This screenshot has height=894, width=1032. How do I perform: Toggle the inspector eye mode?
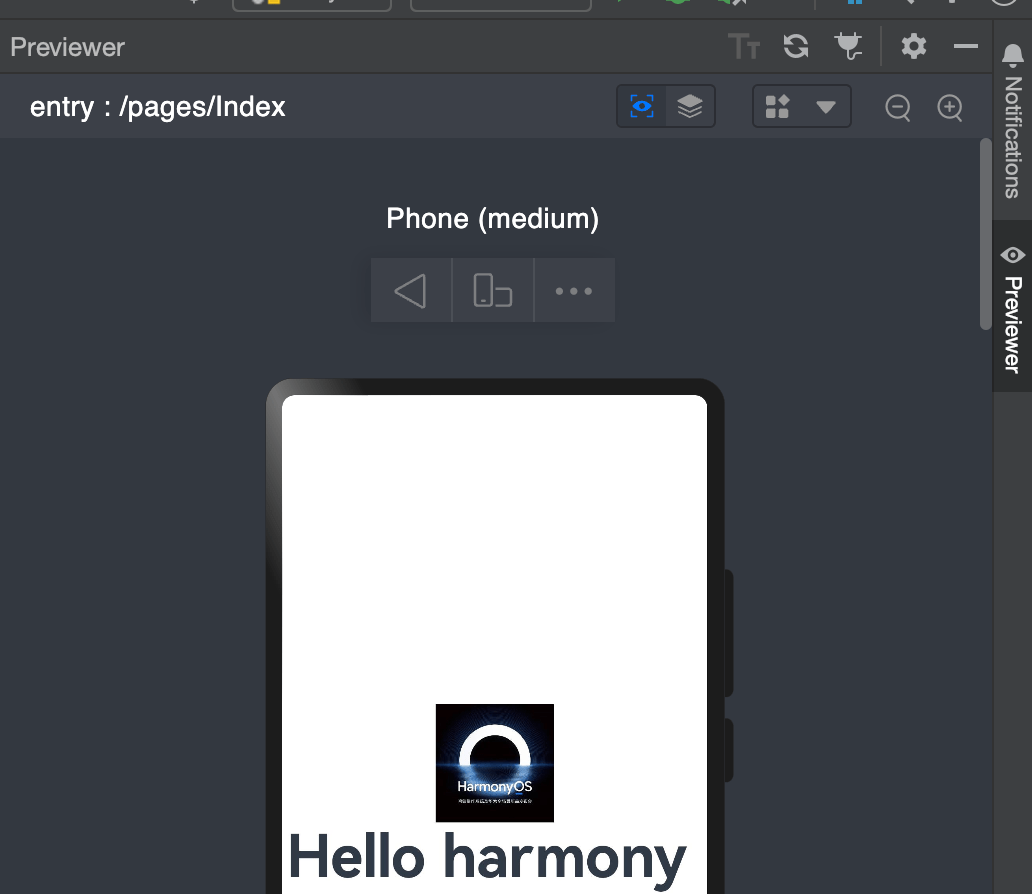click(x=641, y=106)
